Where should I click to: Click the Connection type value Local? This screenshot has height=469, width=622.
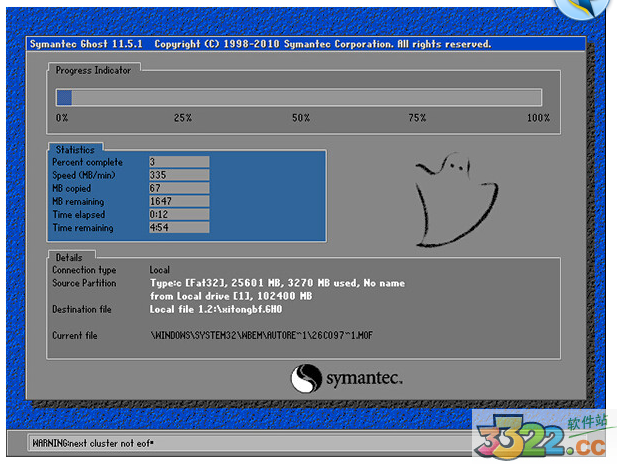(x=159, y=270)
